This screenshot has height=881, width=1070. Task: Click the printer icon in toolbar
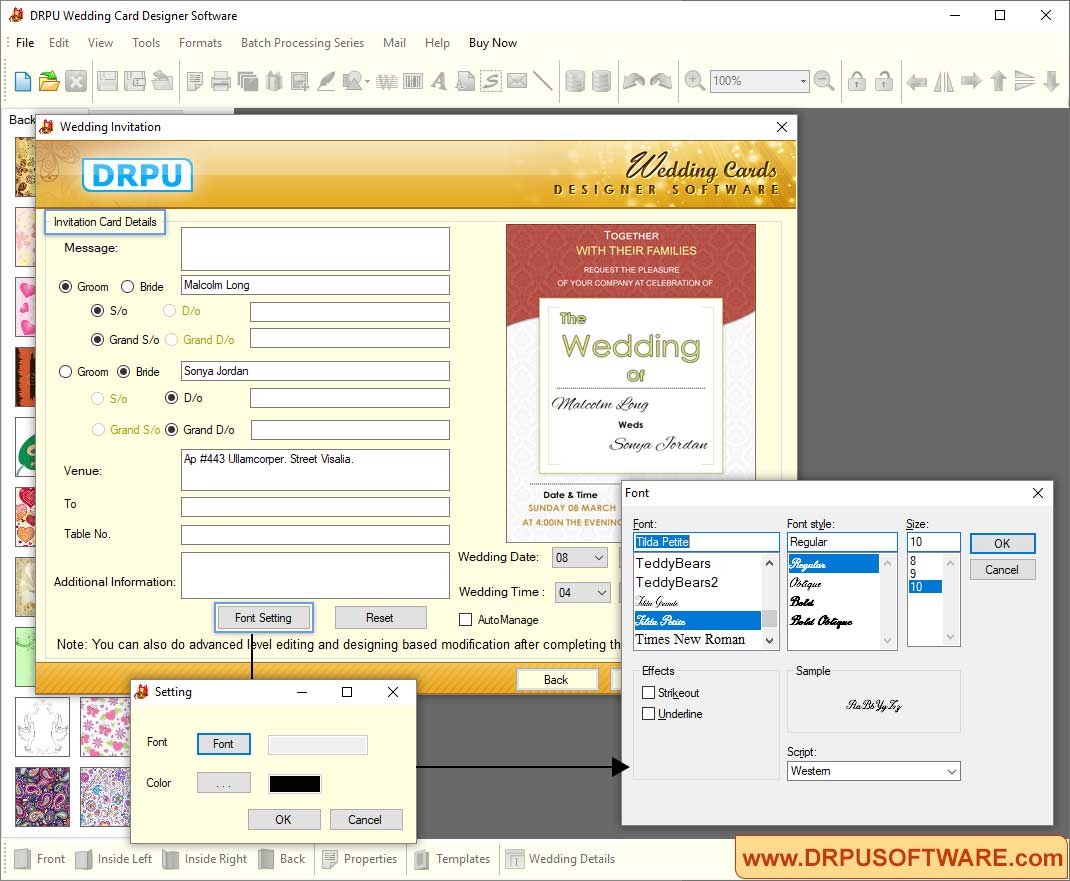pyautogui.click(x=220, y=81)
